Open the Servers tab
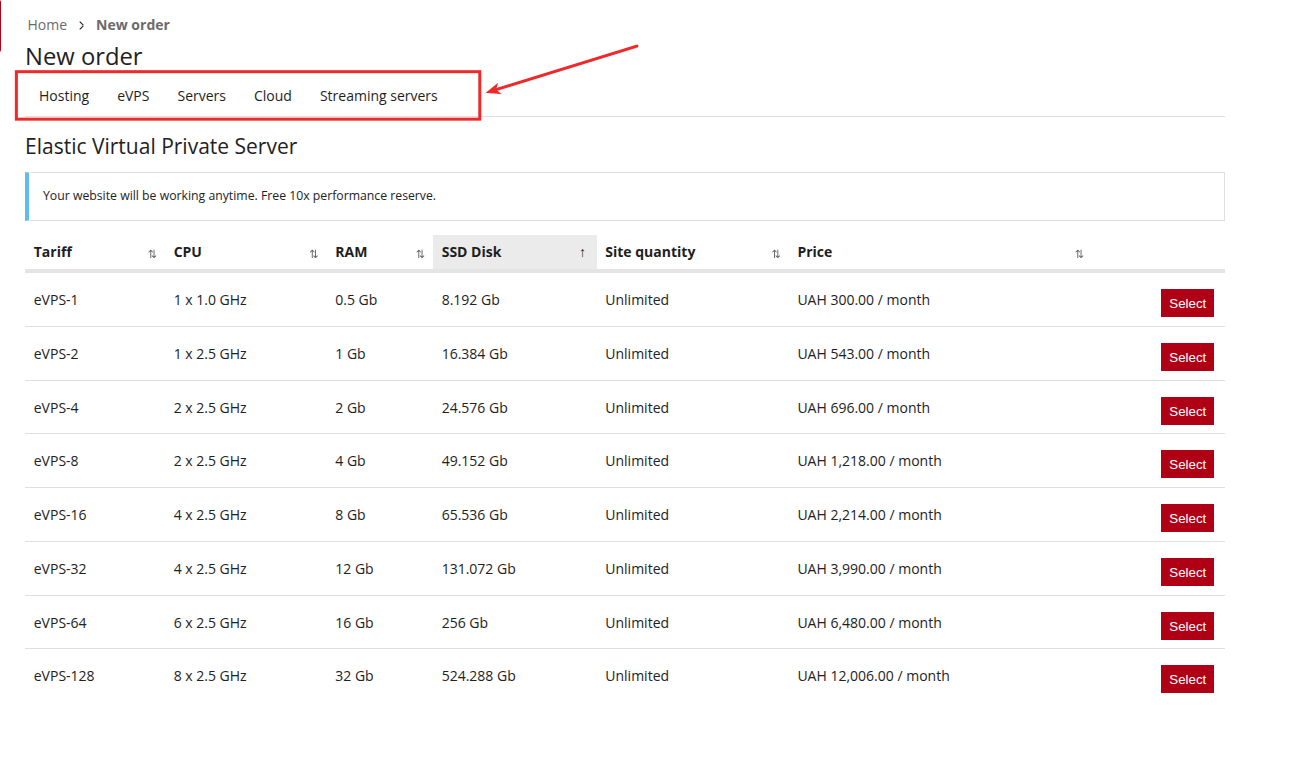This screenshot has width=1309, height=759. click(201, 96)
